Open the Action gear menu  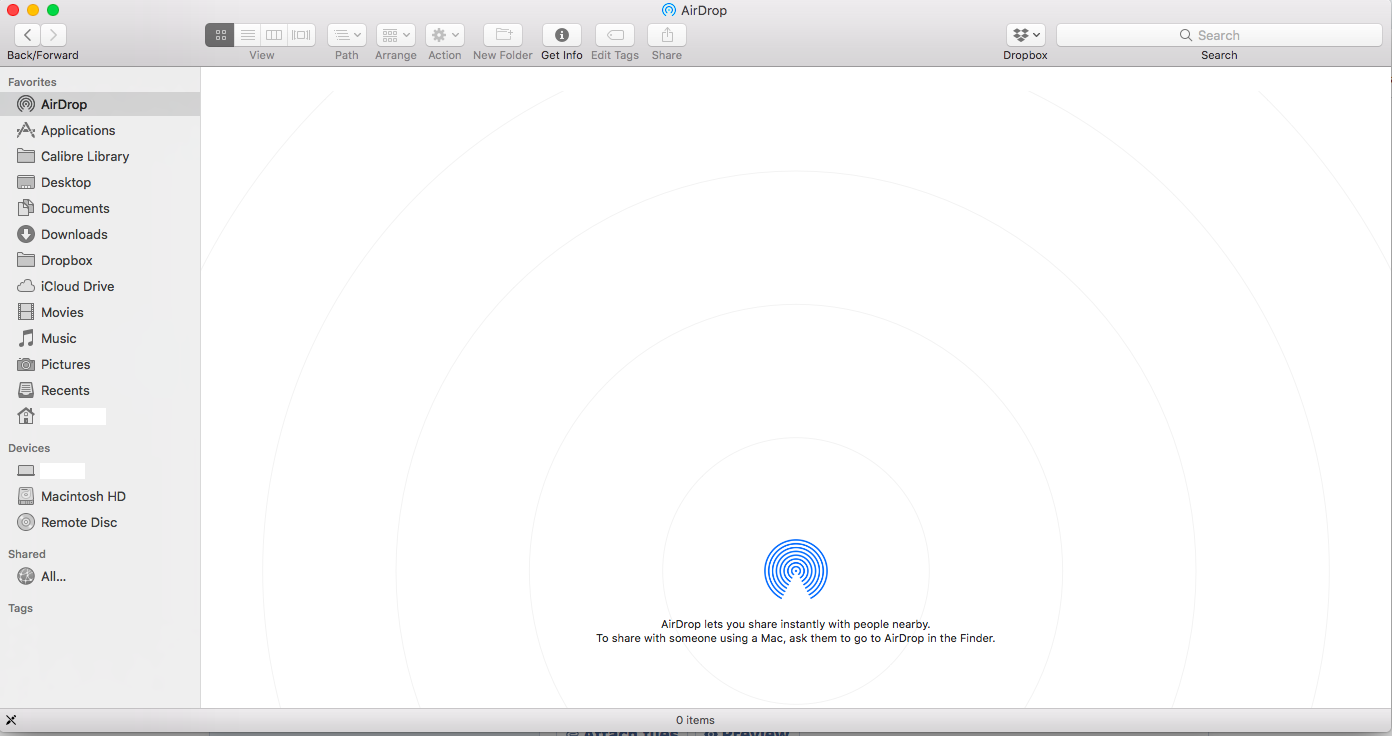pyautogui.click(x=445, y=35)
